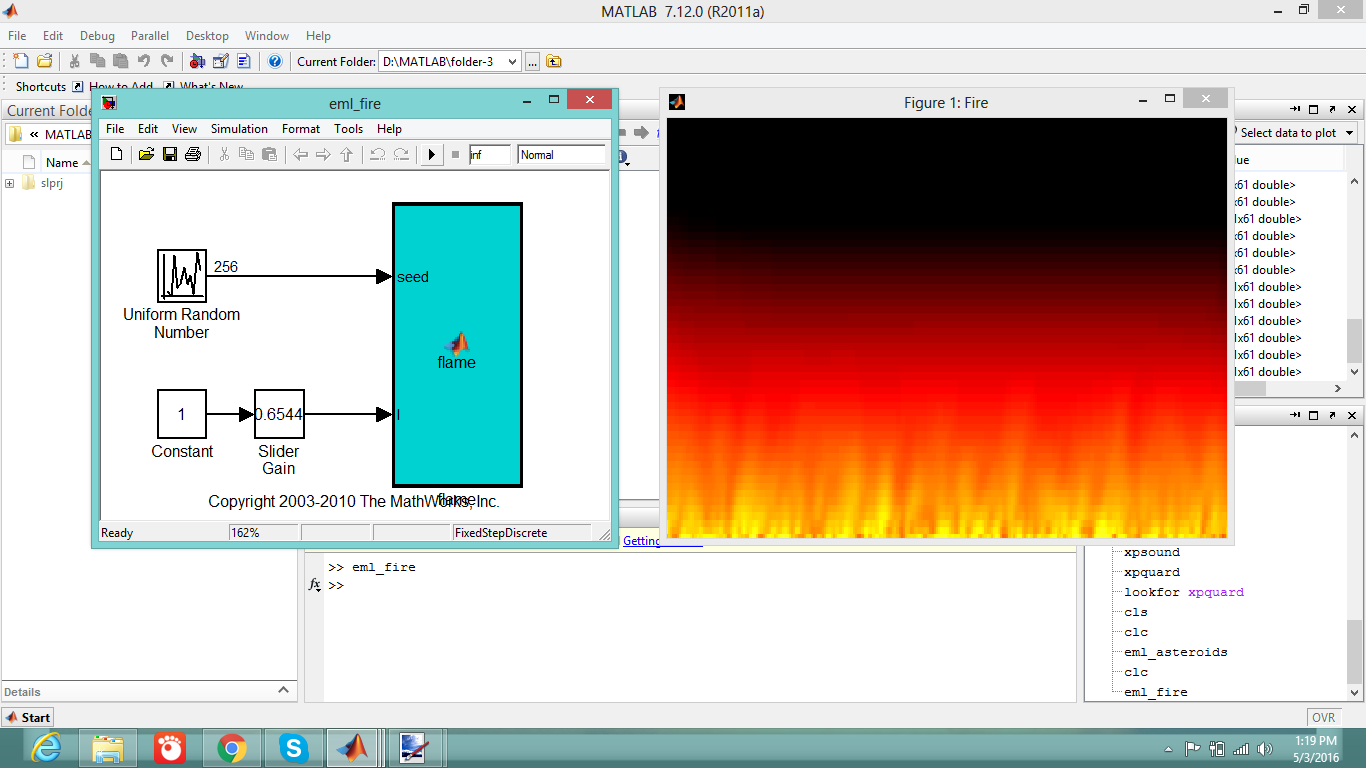This screenshot has height=768, width=1366.
Task: Click the Name column header
Action: [x=62, y=162]
